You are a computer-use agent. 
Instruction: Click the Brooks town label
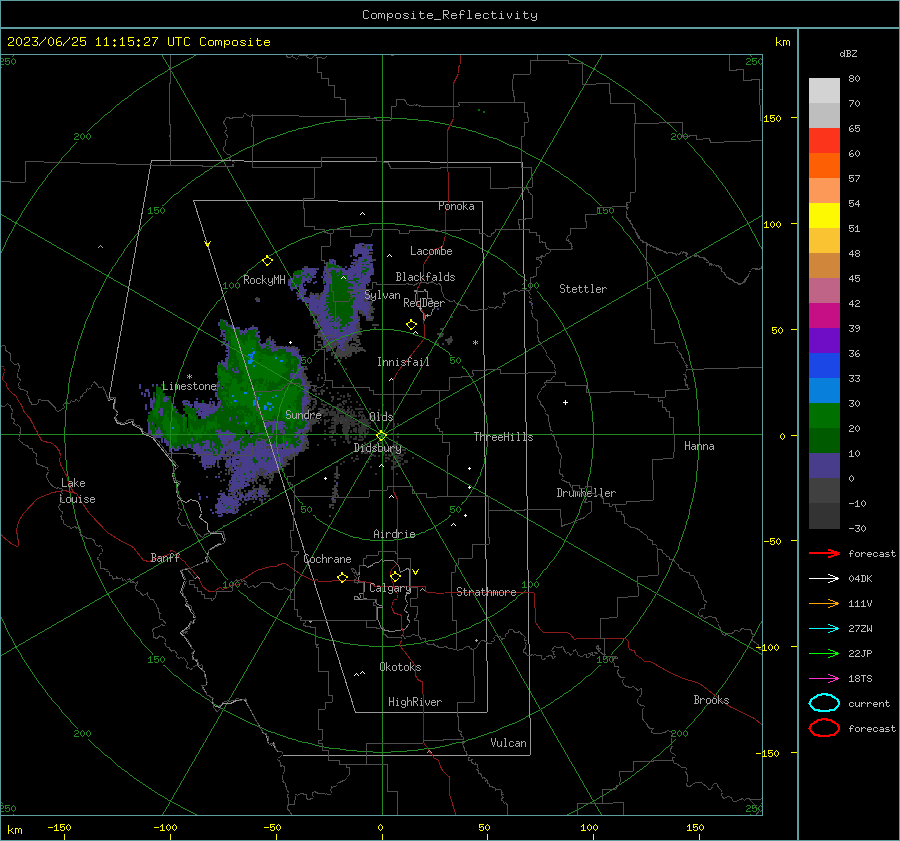[711, 700]
